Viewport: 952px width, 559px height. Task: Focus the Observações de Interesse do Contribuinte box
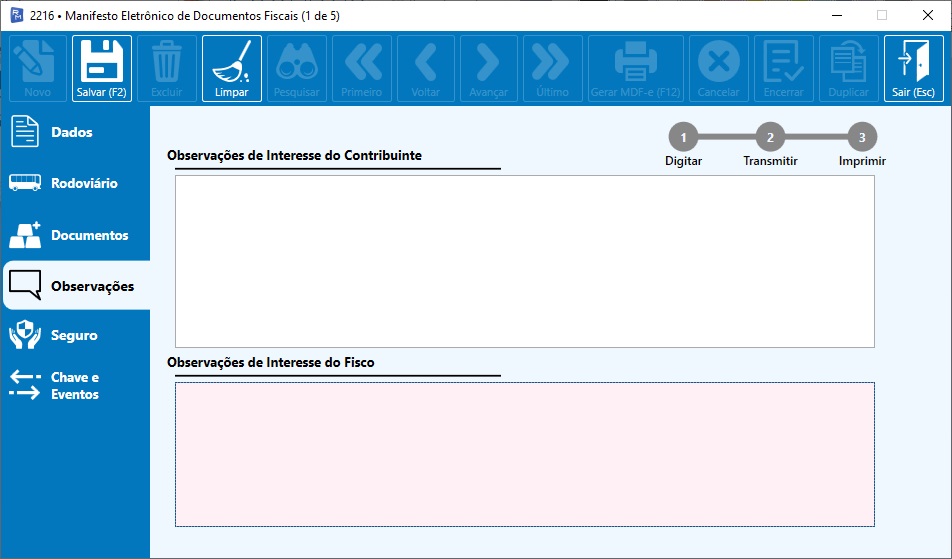coord(525,262)
